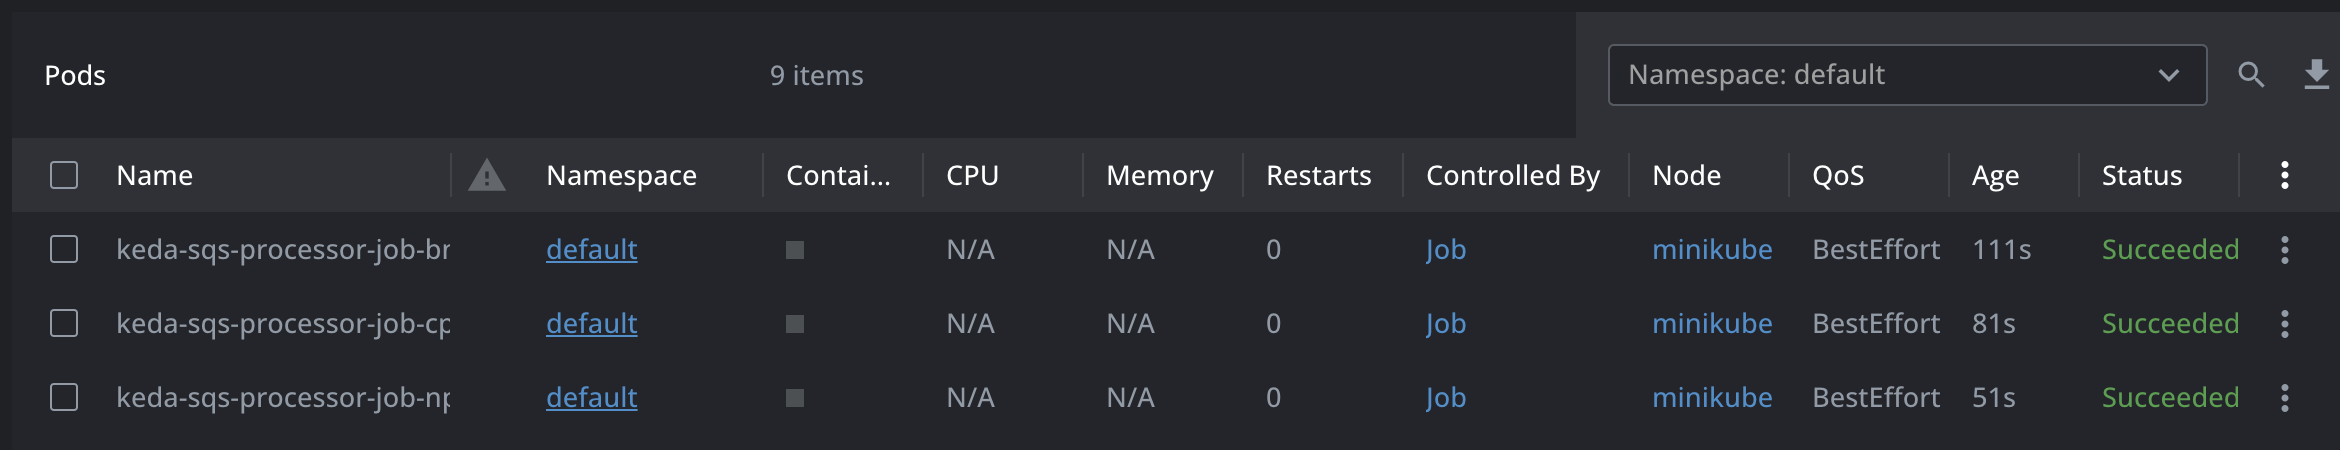Check the keda-sqs-processor-job-np pod row
The image size is (2340, 450).
[64, 397]
